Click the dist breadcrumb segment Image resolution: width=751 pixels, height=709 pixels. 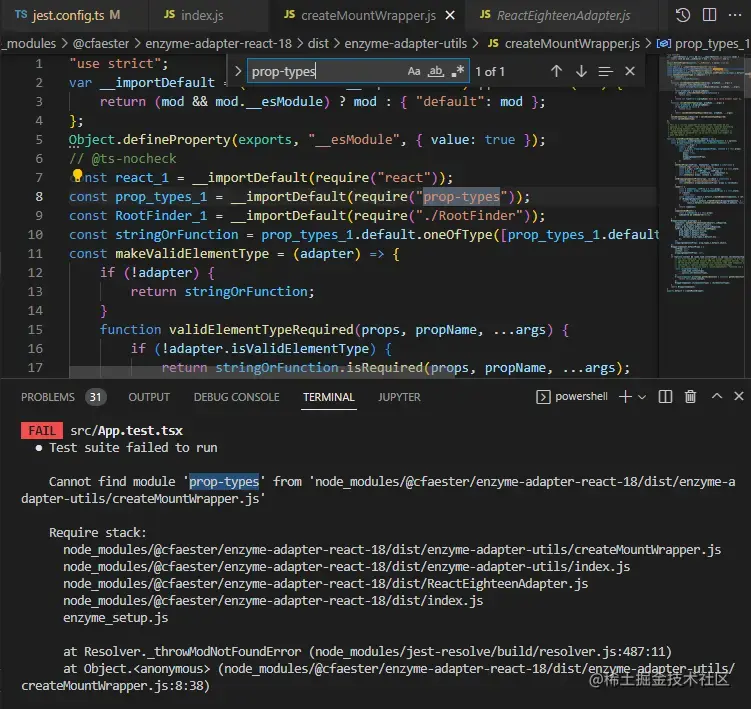[x=318, y=44]
